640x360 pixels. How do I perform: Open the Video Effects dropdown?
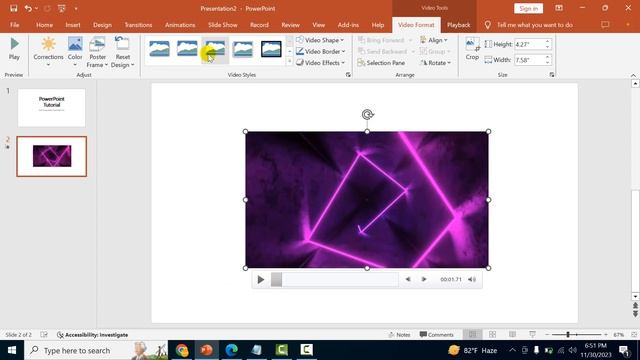click(320, 63)
